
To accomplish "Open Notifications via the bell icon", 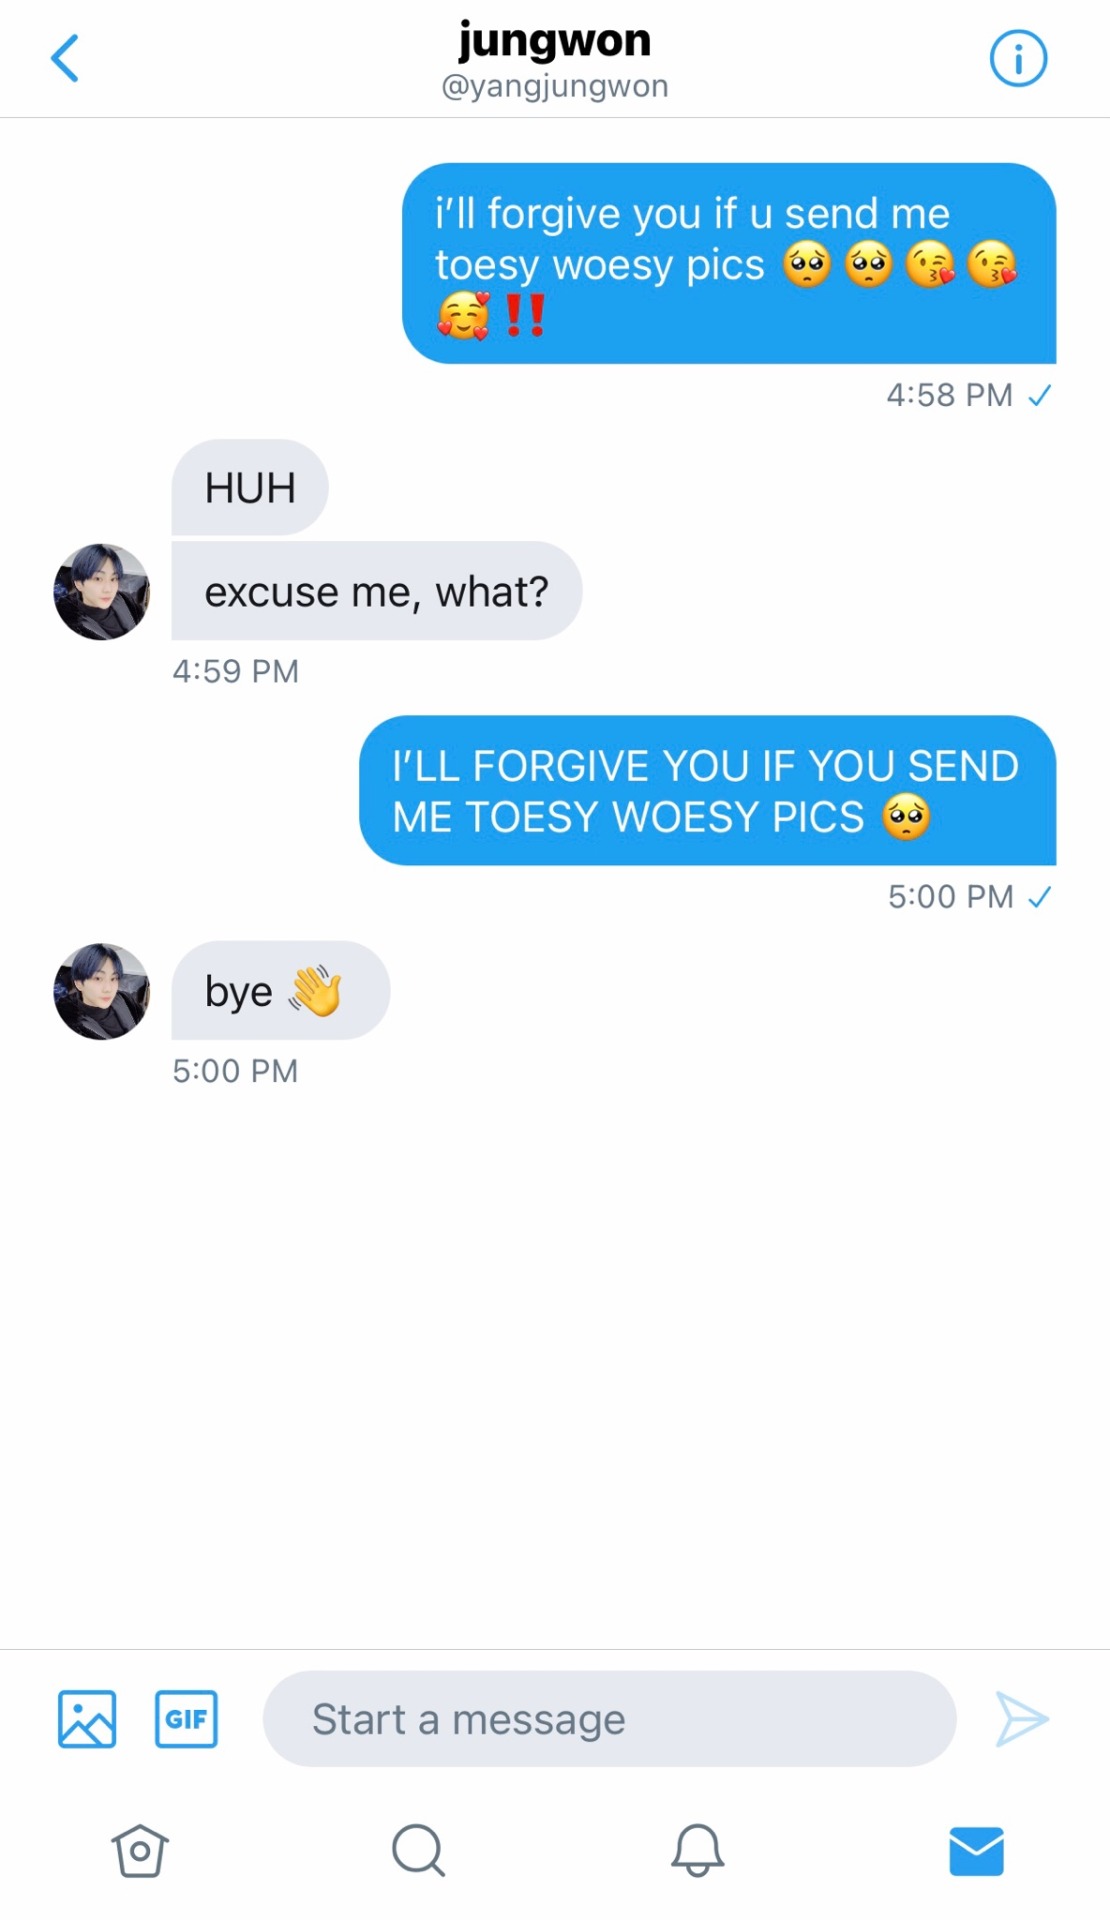I will coord(697,1850).
